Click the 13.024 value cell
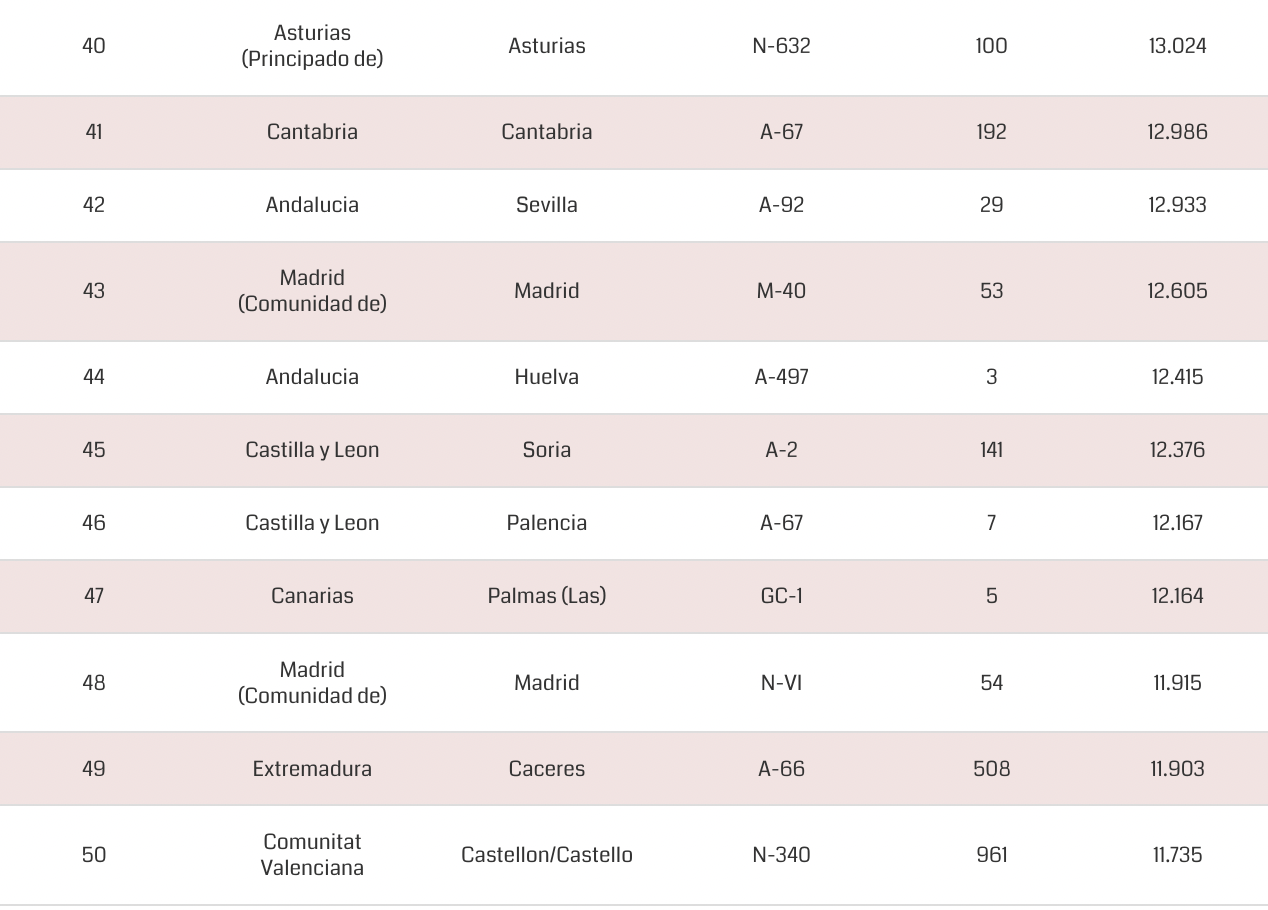Viewport: 1268px width, 910px height. click(x=1177, y=46)
